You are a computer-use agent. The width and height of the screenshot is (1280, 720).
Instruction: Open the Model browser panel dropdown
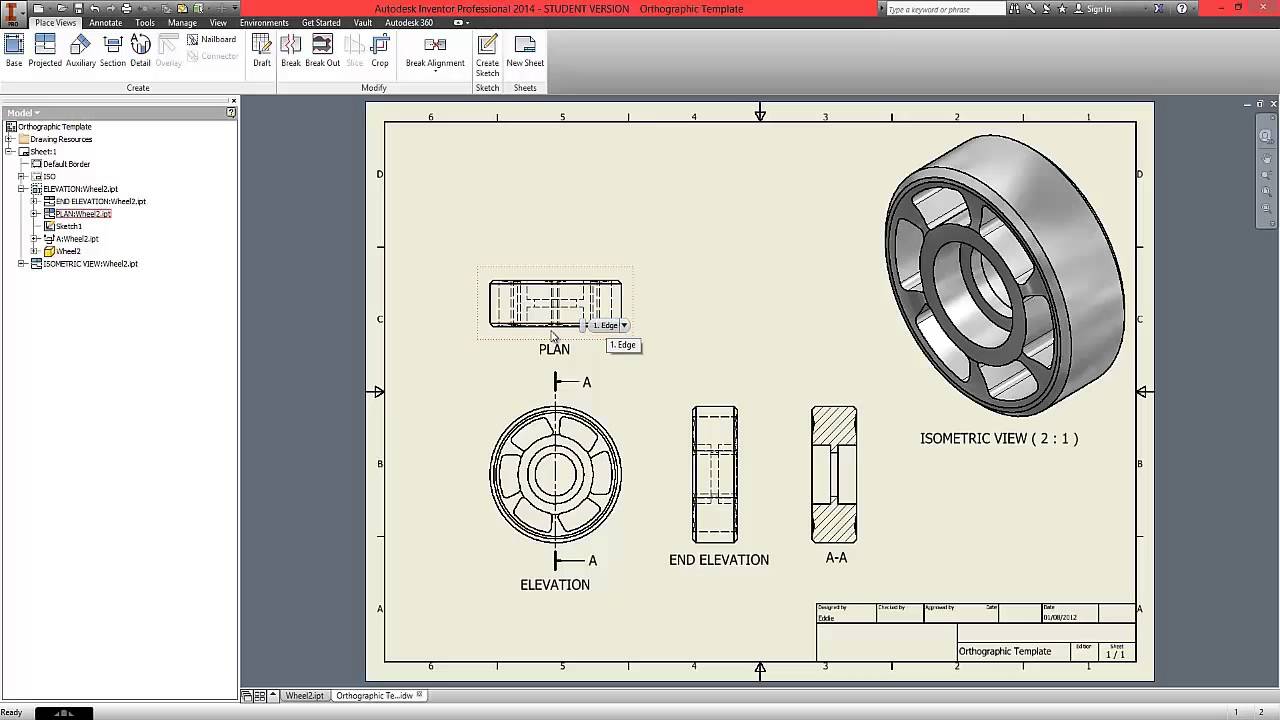[37, 113]
